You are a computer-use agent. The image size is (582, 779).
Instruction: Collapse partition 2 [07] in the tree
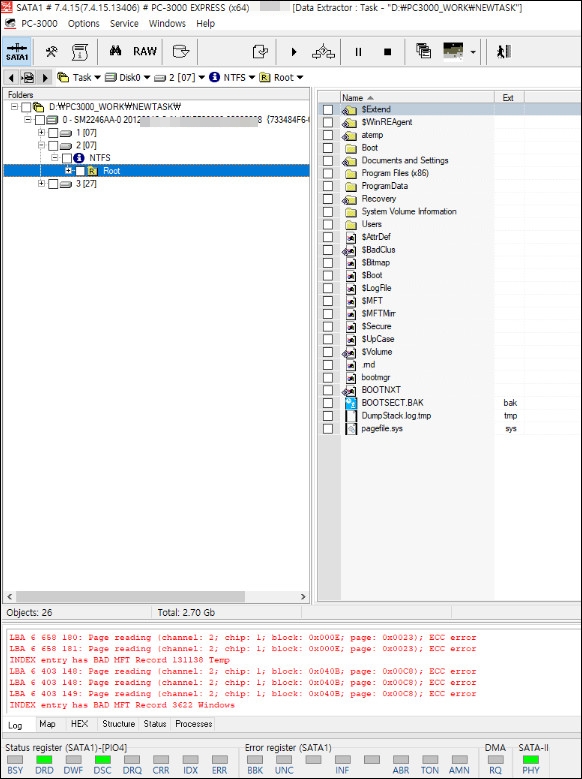point(41,145)
